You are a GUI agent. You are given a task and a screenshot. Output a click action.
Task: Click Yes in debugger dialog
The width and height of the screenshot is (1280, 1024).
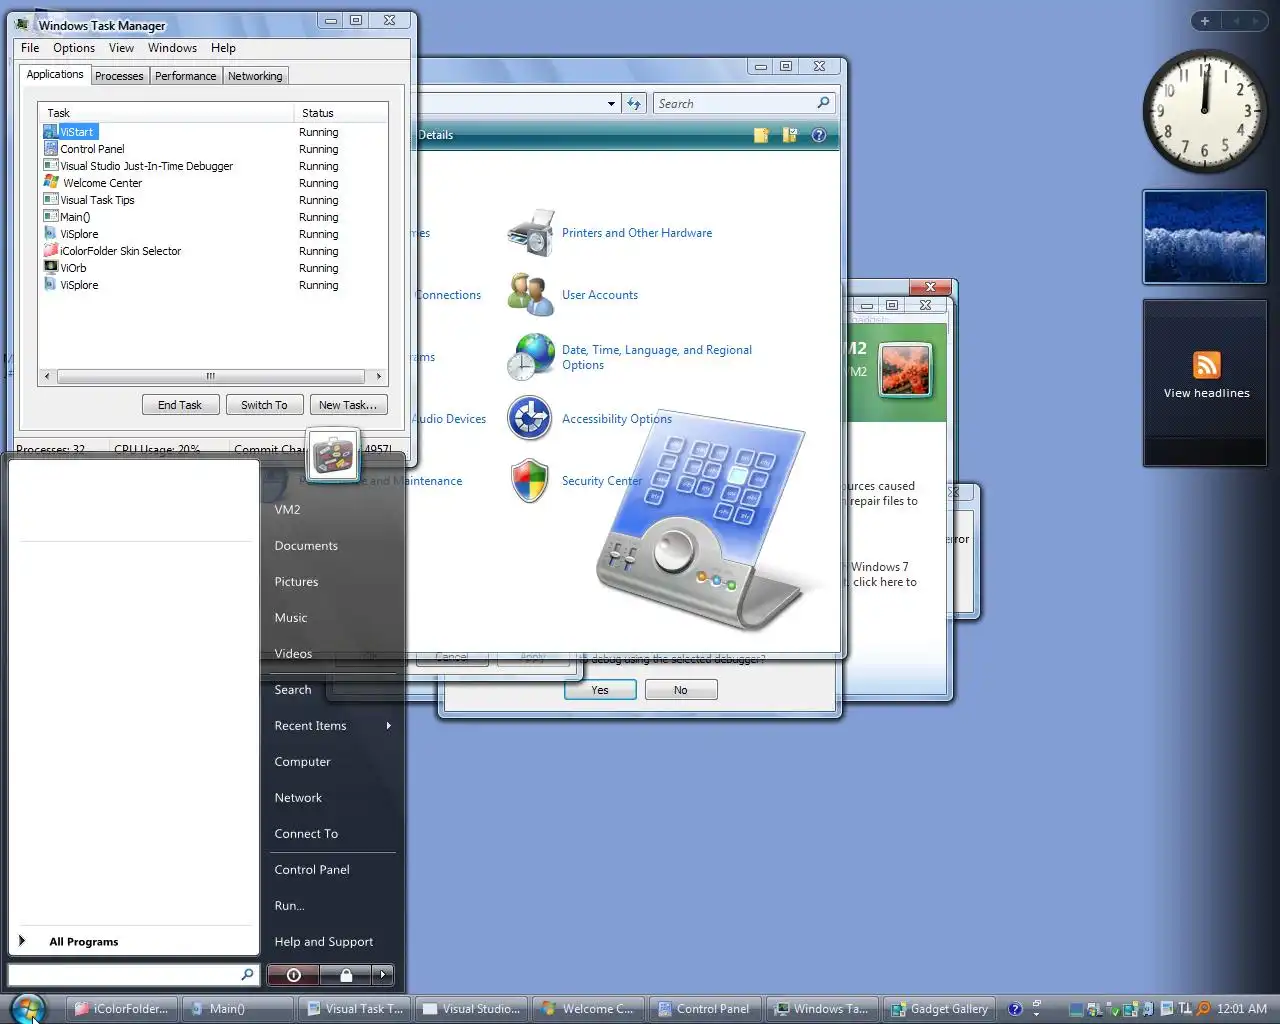pyautogui.click(x=600, y=690)
